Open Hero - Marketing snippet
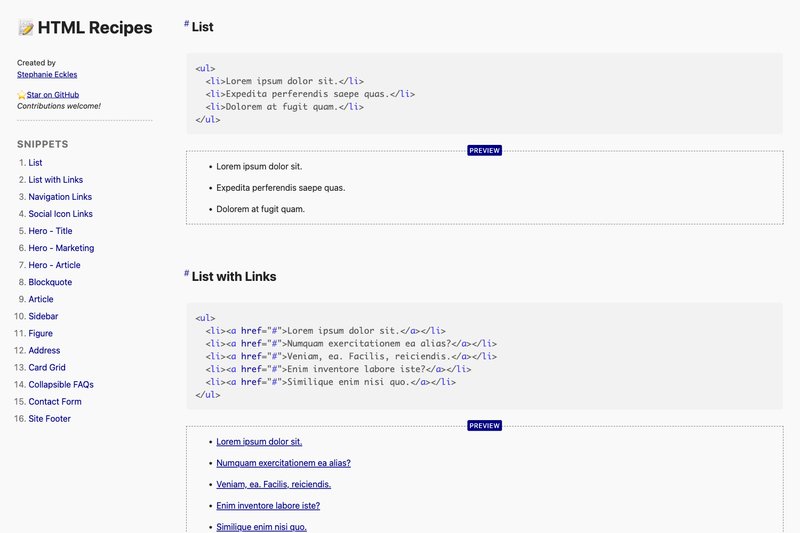The image size is (800, 533). pos(61,248)
